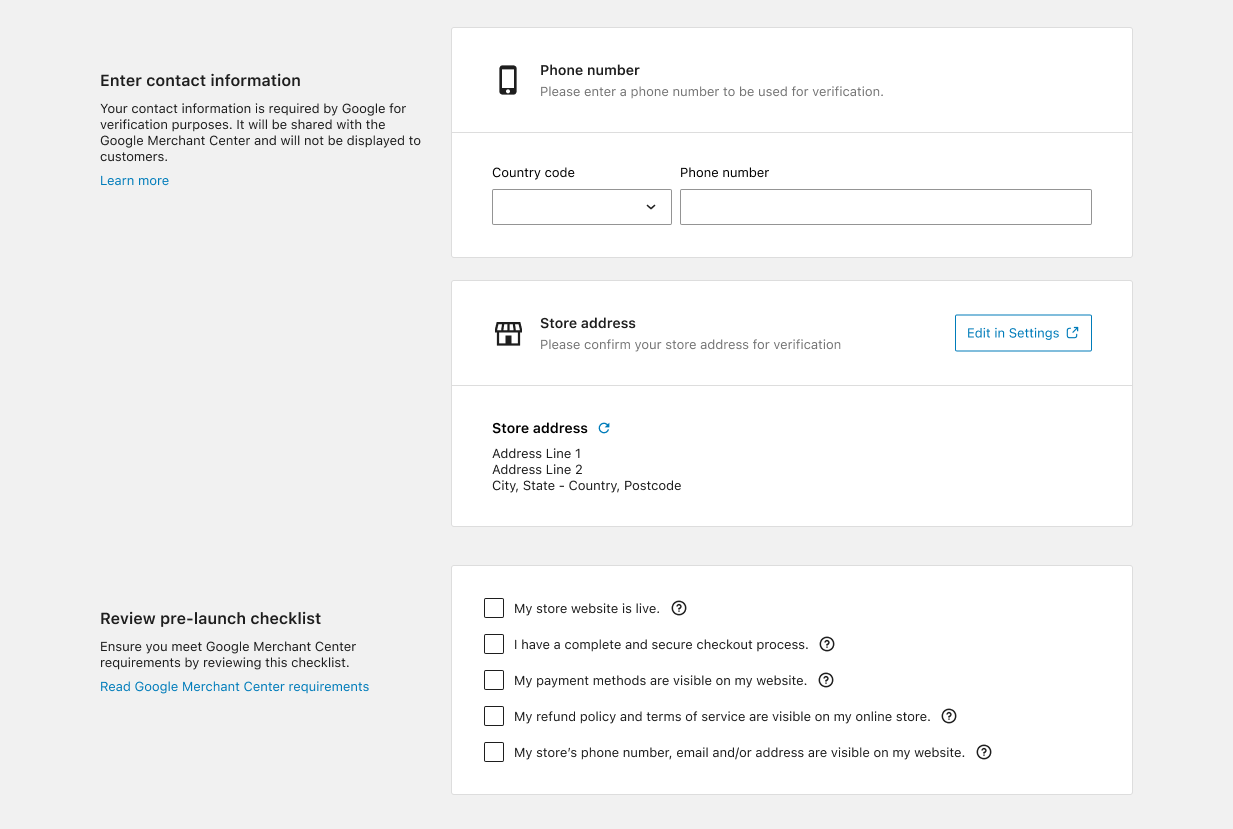
Task: Refresh the store address
Action: click(604, 428)
